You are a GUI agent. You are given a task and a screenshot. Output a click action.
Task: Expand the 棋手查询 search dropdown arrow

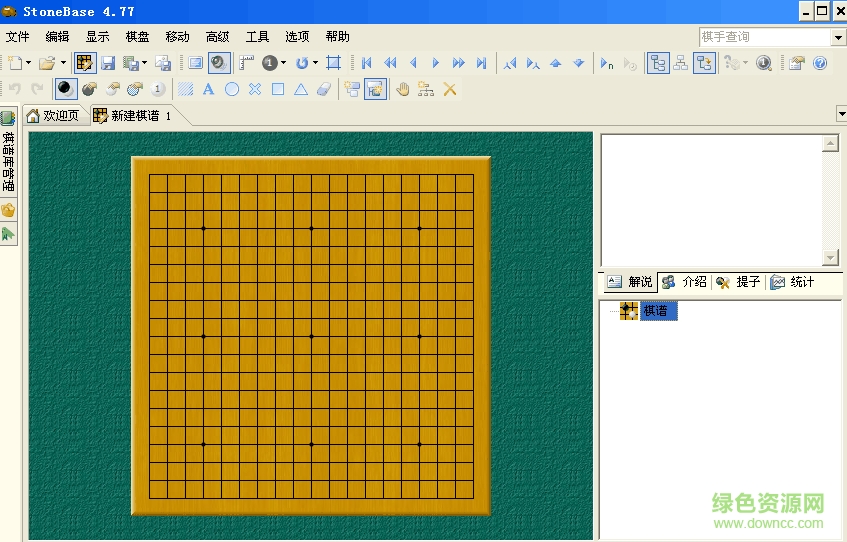838,37
